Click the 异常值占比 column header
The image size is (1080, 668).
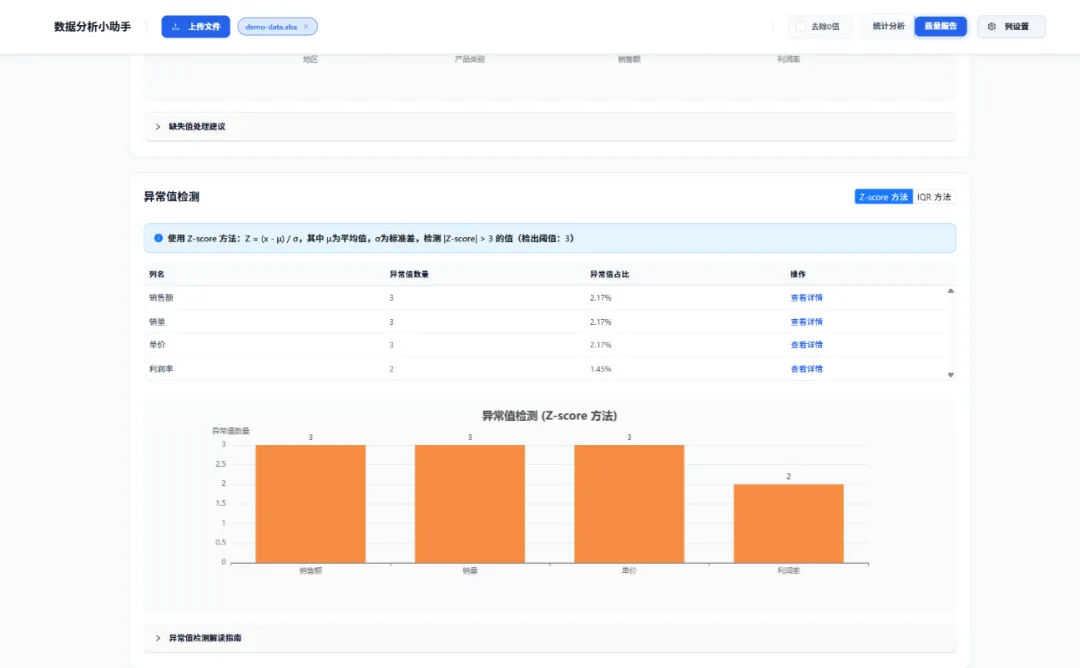(610, 274)
